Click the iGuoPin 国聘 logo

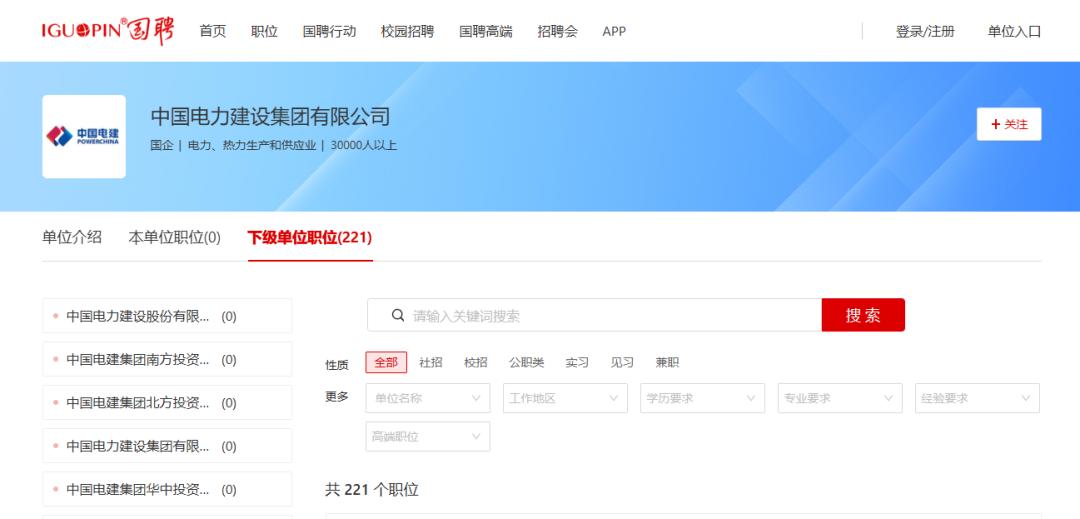[x=107, y=31]
